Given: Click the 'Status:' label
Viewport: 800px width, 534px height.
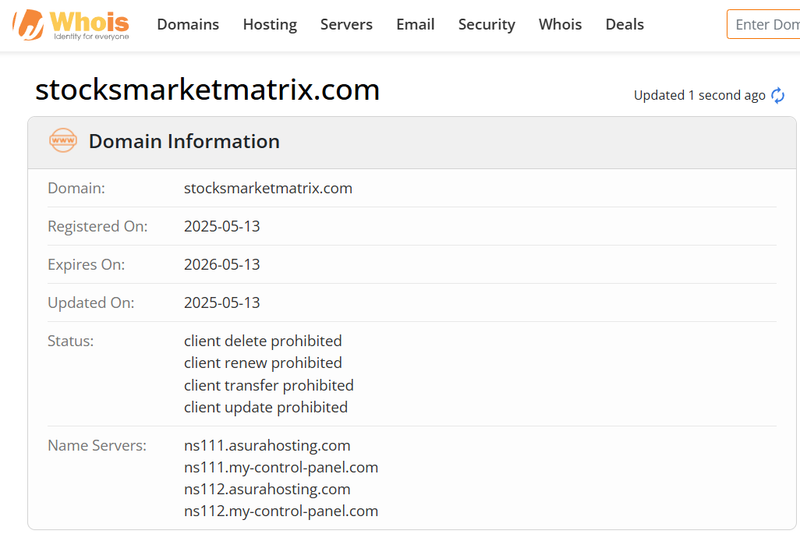Looking at the screenshot, I should pyautogui.click(x=70, y=341).
